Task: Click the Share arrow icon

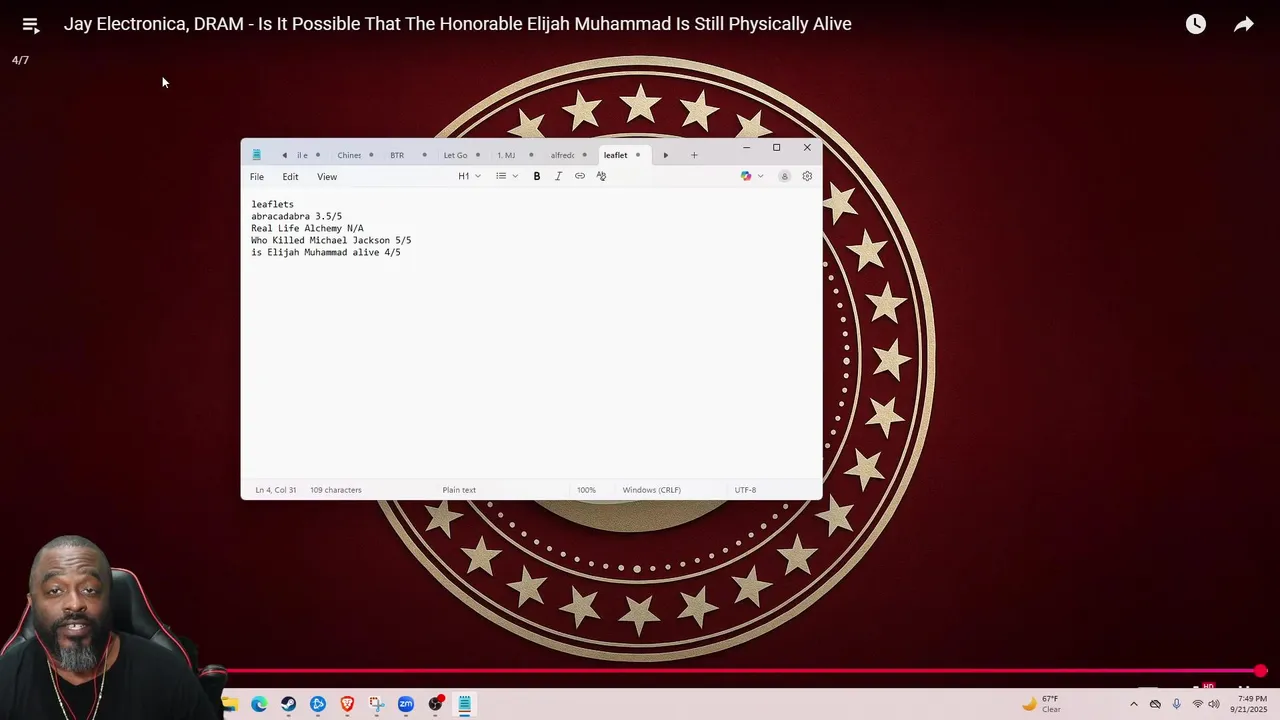Action: (1244, 24)
